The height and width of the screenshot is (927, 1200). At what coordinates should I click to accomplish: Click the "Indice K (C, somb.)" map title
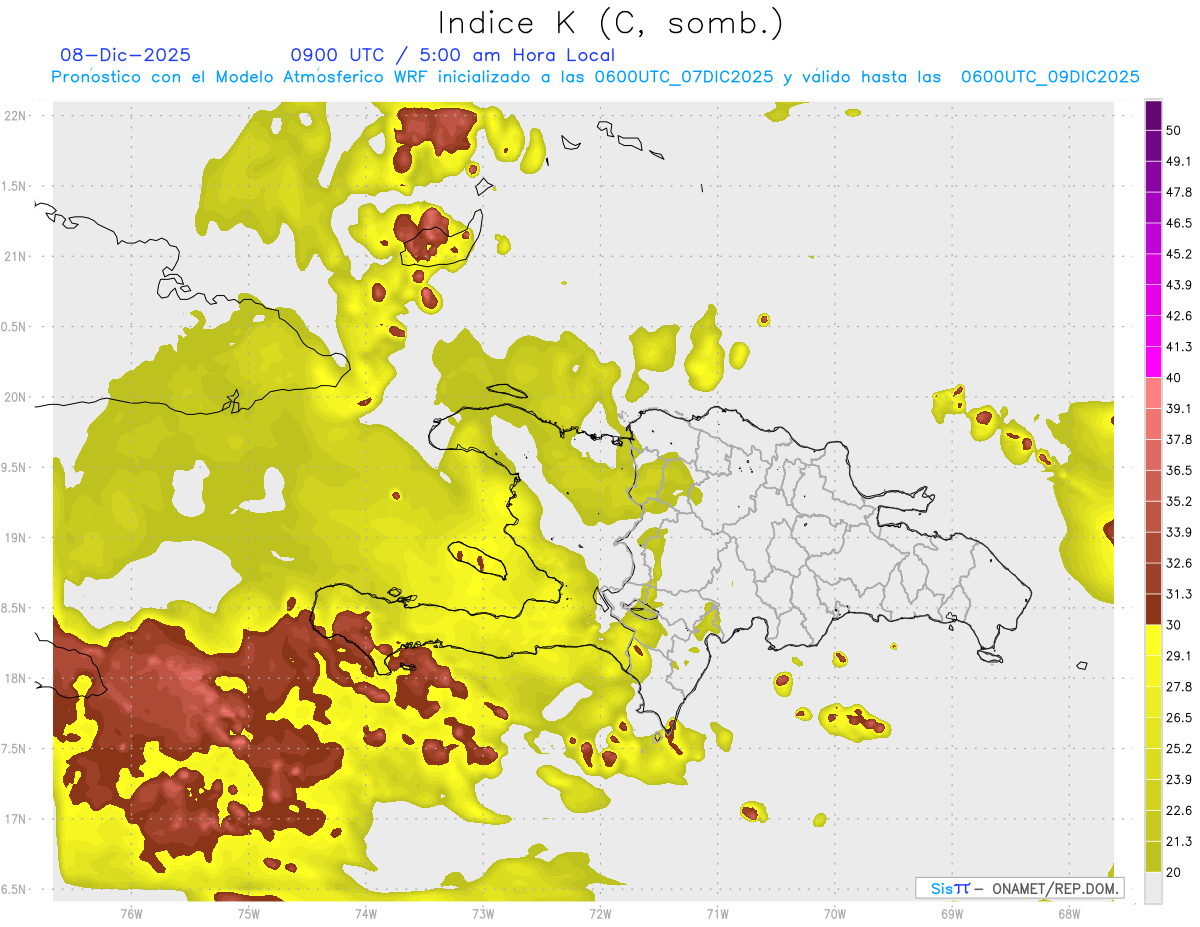coord(610,23)
